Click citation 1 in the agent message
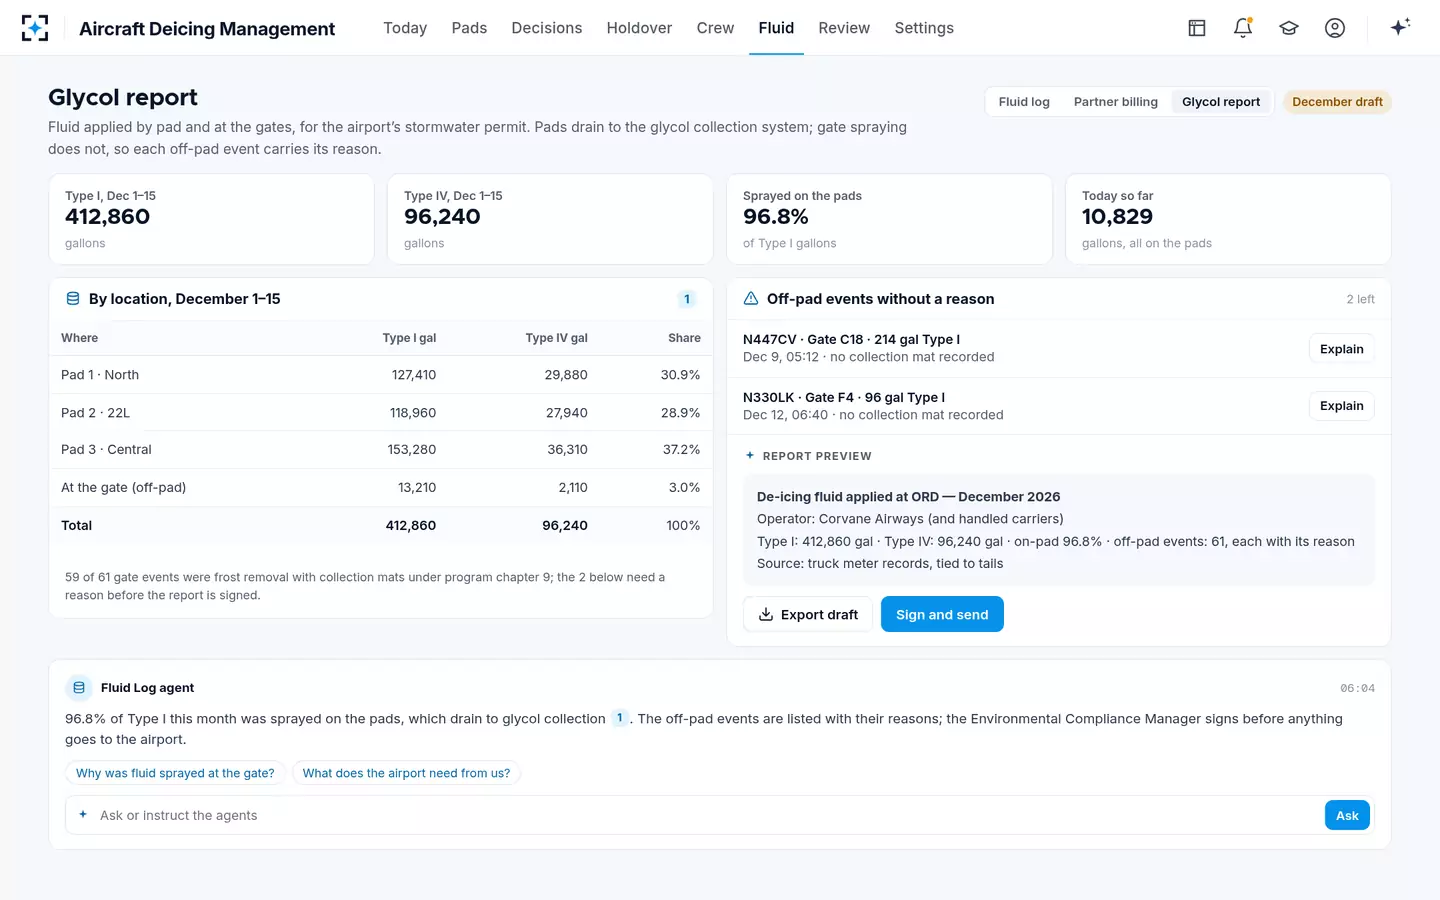1440x900 pixels. (x=620, y=718)
